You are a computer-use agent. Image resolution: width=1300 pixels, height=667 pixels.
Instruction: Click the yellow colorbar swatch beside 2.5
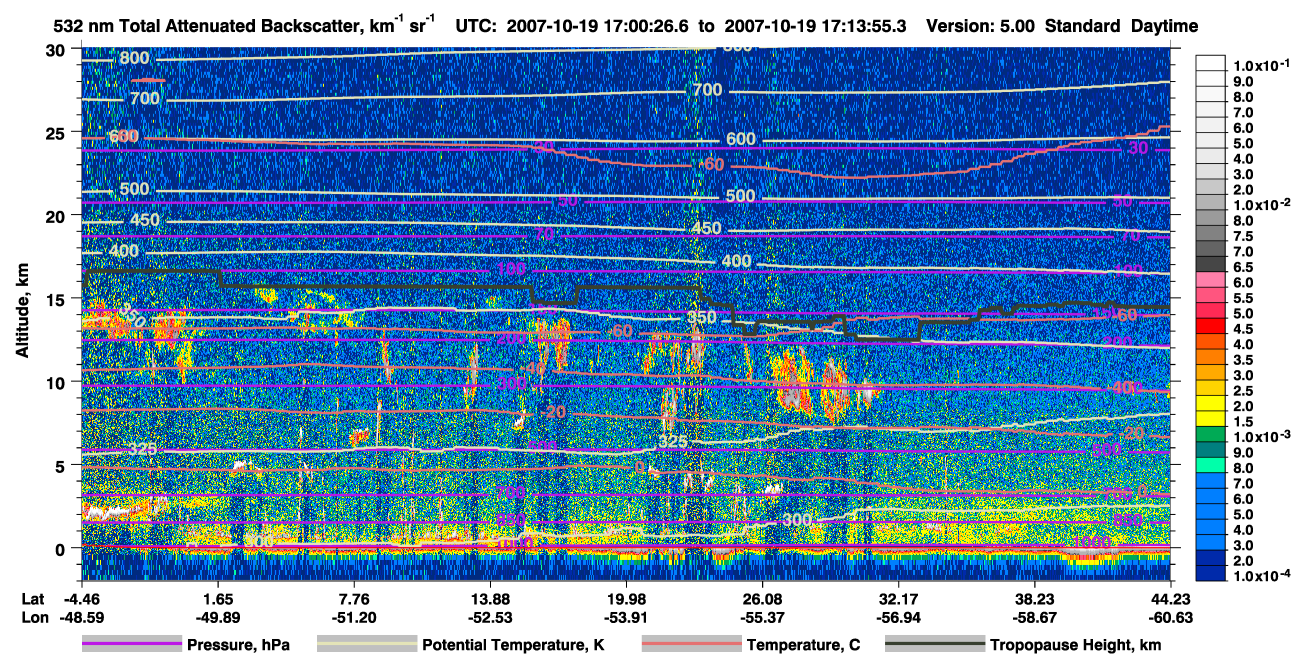click(x=1211, y=389)
